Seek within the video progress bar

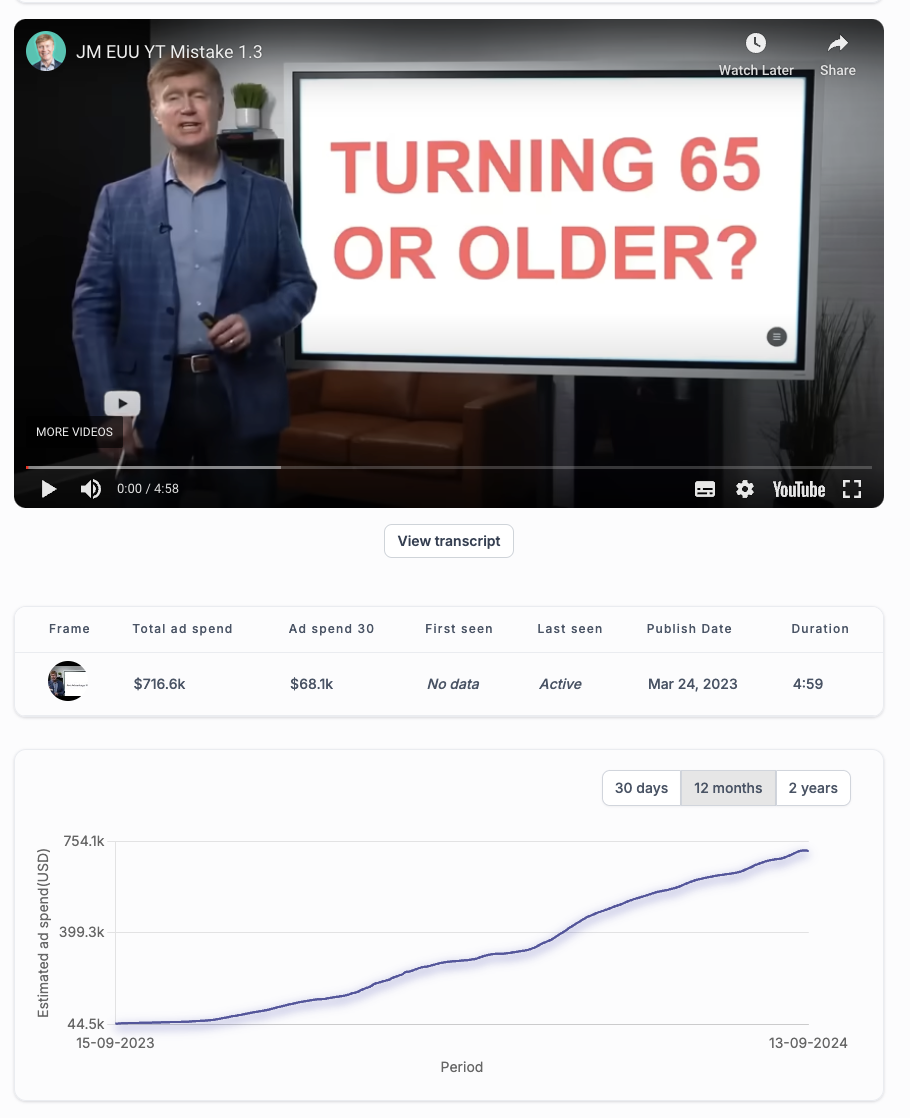pyautogui.click(x=449, y=468)
